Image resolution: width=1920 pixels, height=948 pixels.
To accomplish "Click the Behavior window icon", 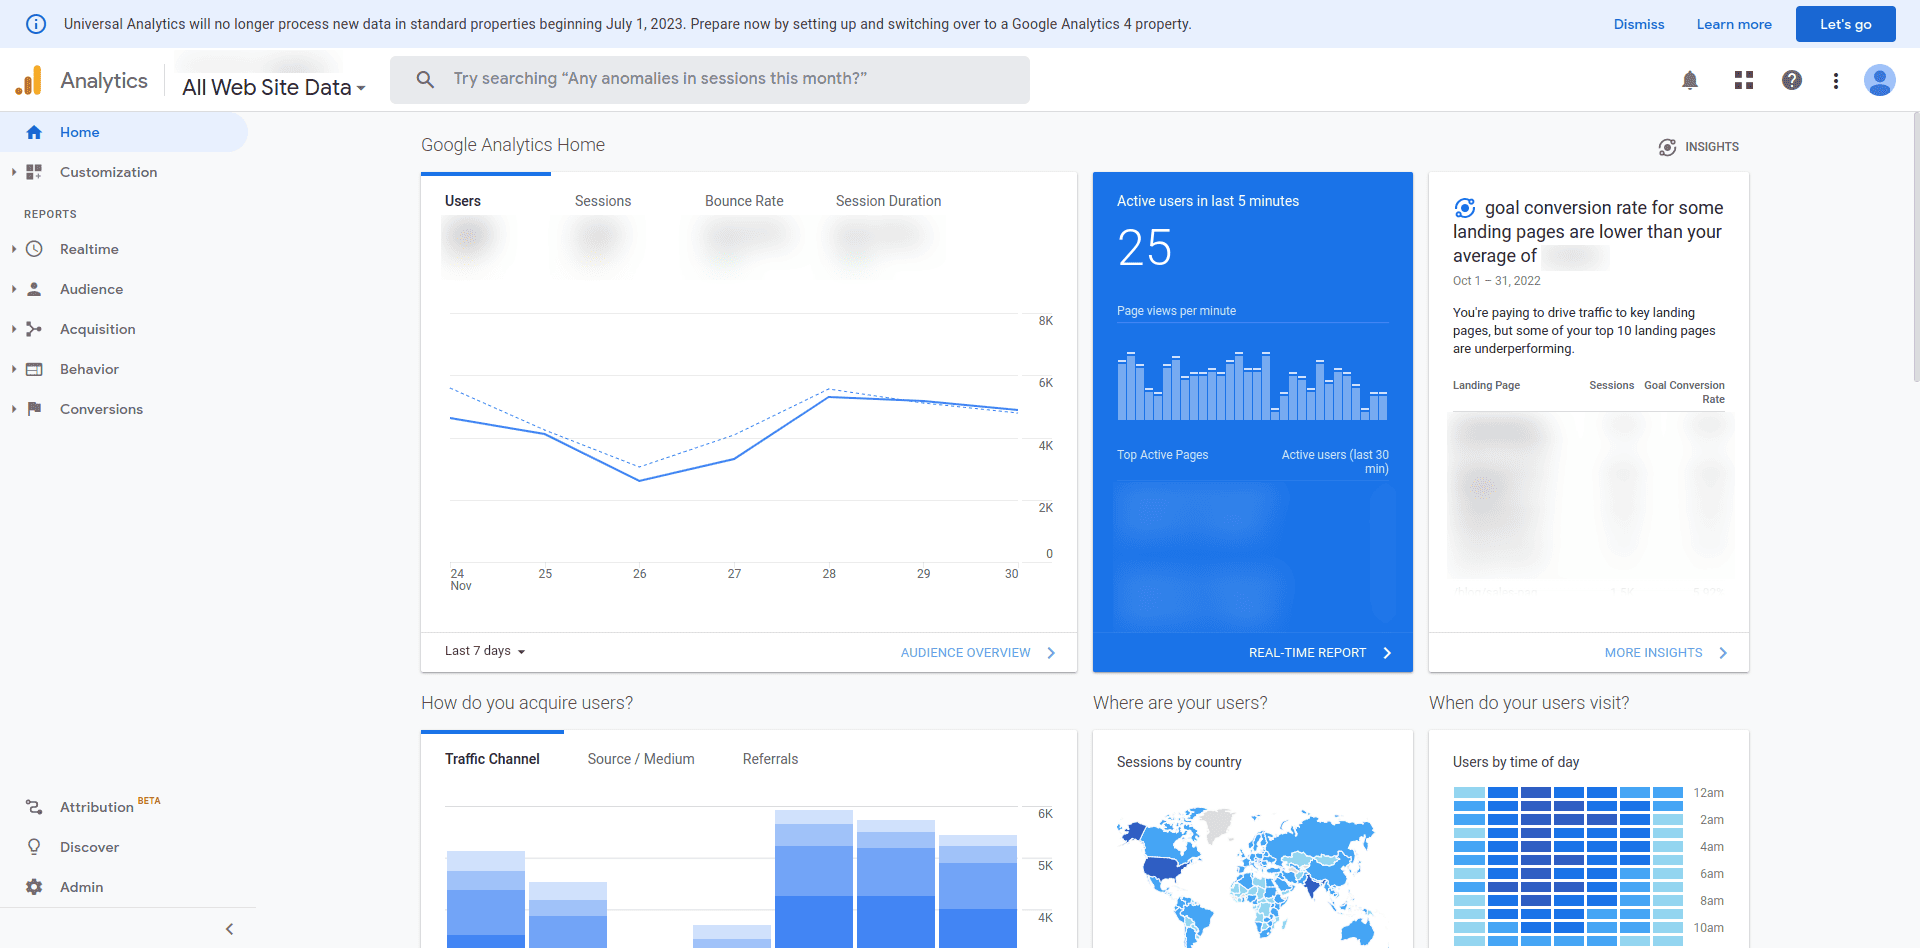I will point(34,369).
